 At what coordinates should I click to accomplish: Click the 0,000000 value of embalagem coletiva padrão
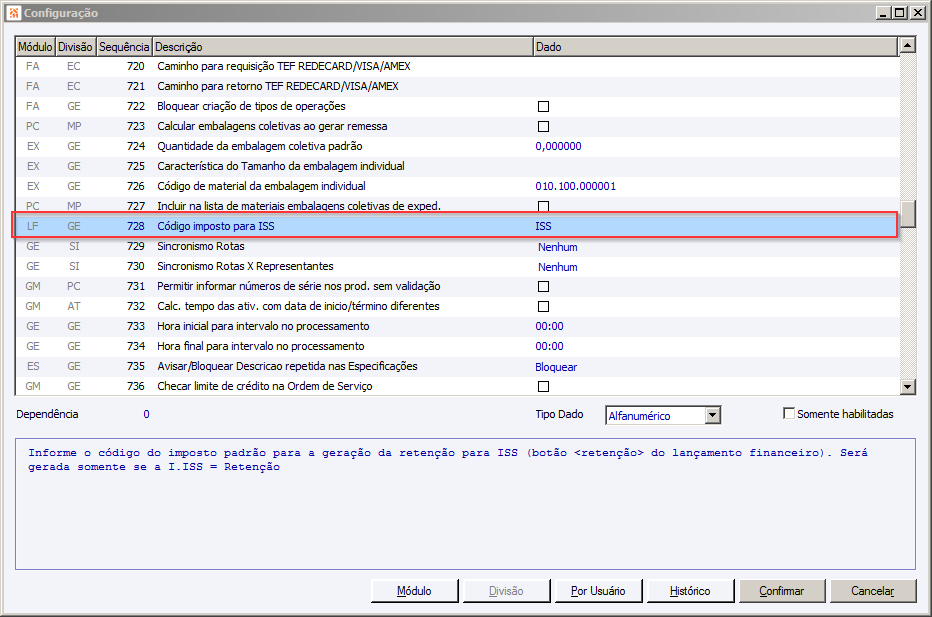click(x=558, y=146)
